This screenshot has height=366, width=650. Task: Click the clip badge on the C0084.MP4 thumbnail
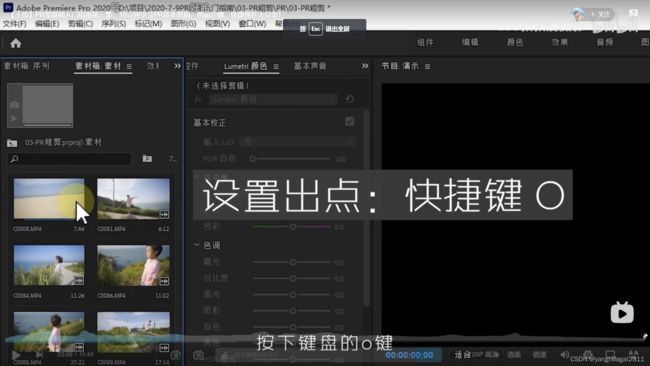(79, 281)
